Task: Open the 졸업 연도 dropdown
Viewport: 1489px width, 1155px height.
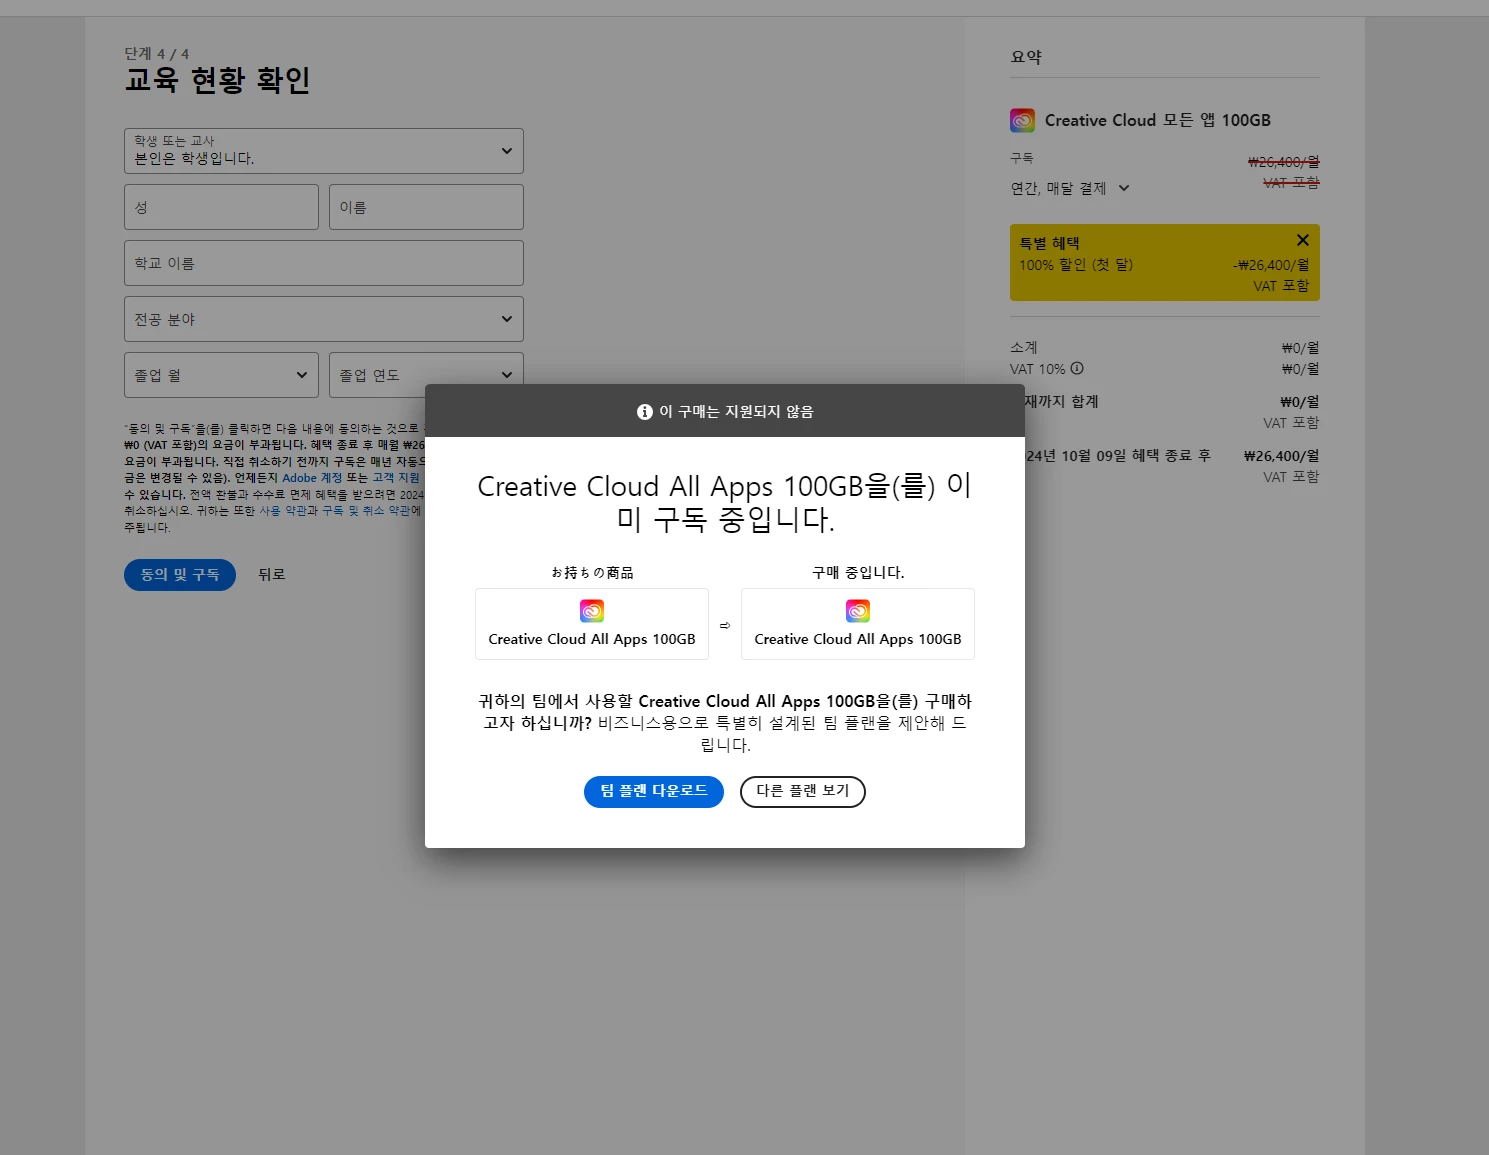Action: (426, 375)
